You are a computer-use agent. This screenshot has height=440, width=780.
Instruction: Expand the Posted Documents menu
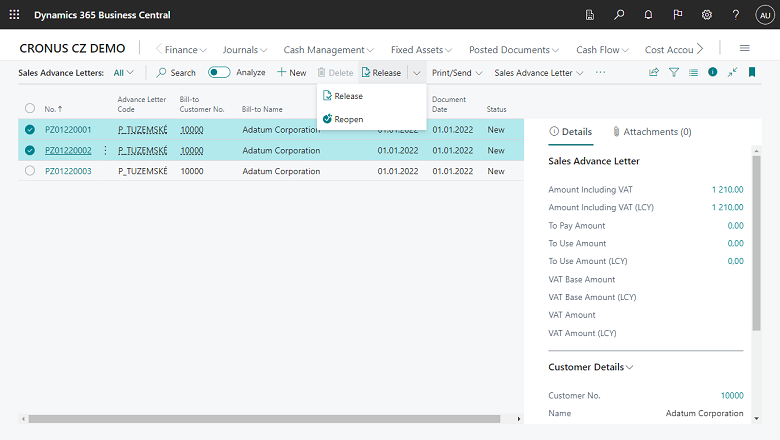(514, 50)
